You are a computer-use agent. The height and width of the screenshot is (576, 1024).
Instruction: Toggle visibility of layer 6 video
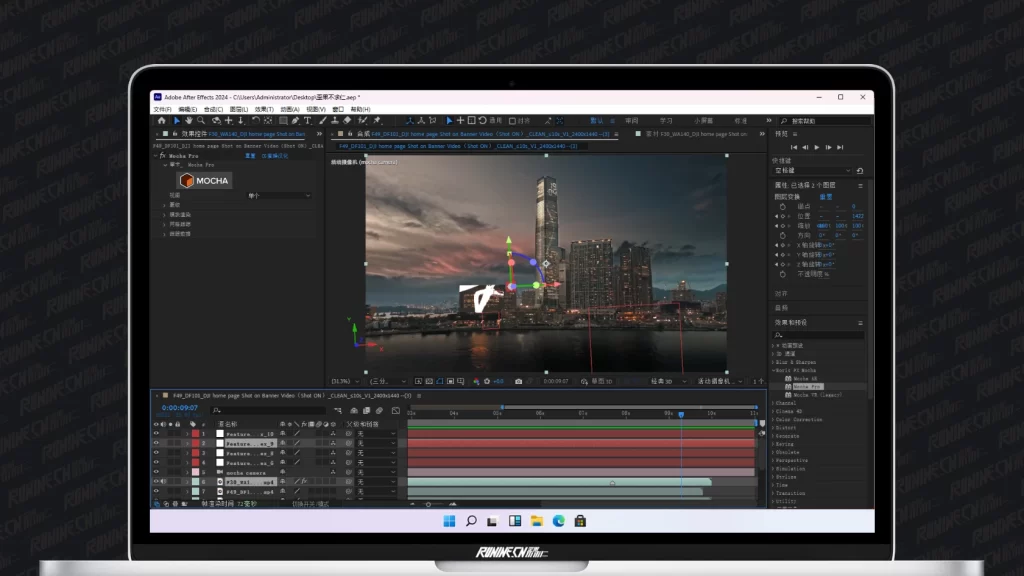click(x=156, y=481)
